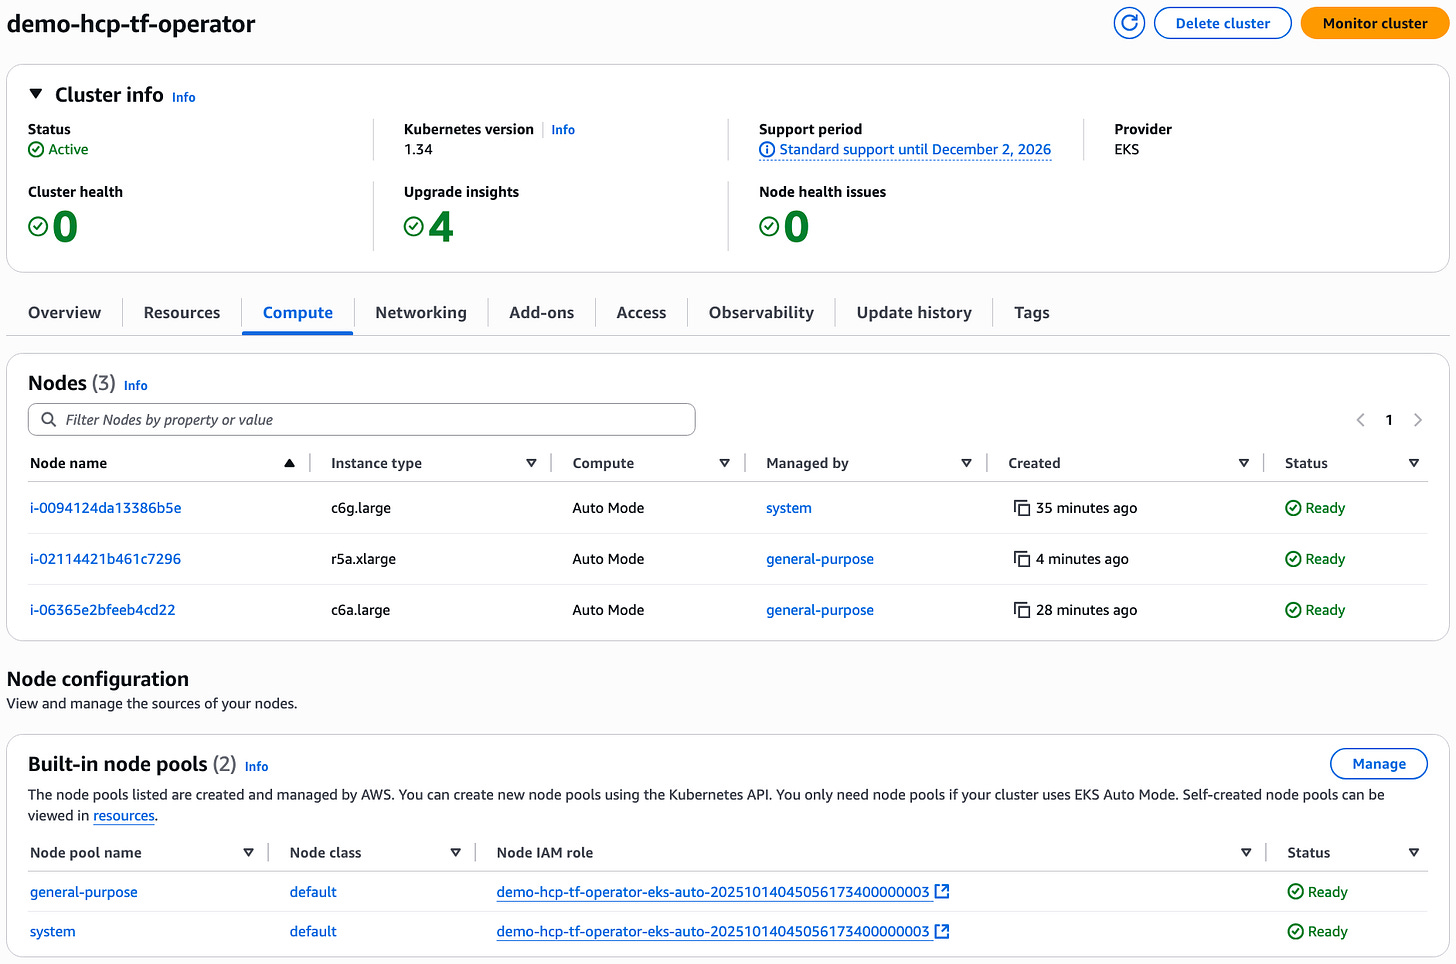1456x964 pixels.
Task: Click the copy icon beside "35 minutes ago"
Action: 1022,508
